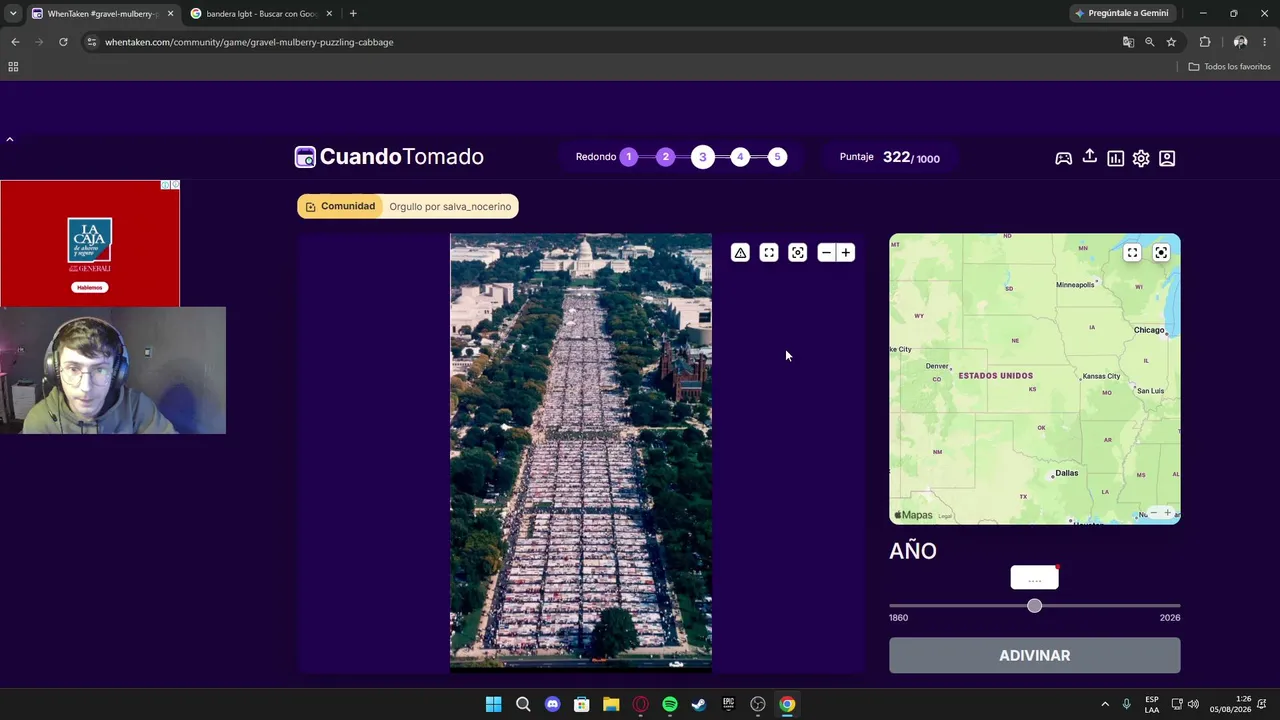Close the bandera lgbt tab

pyautogui.click(x=329, y=14)
